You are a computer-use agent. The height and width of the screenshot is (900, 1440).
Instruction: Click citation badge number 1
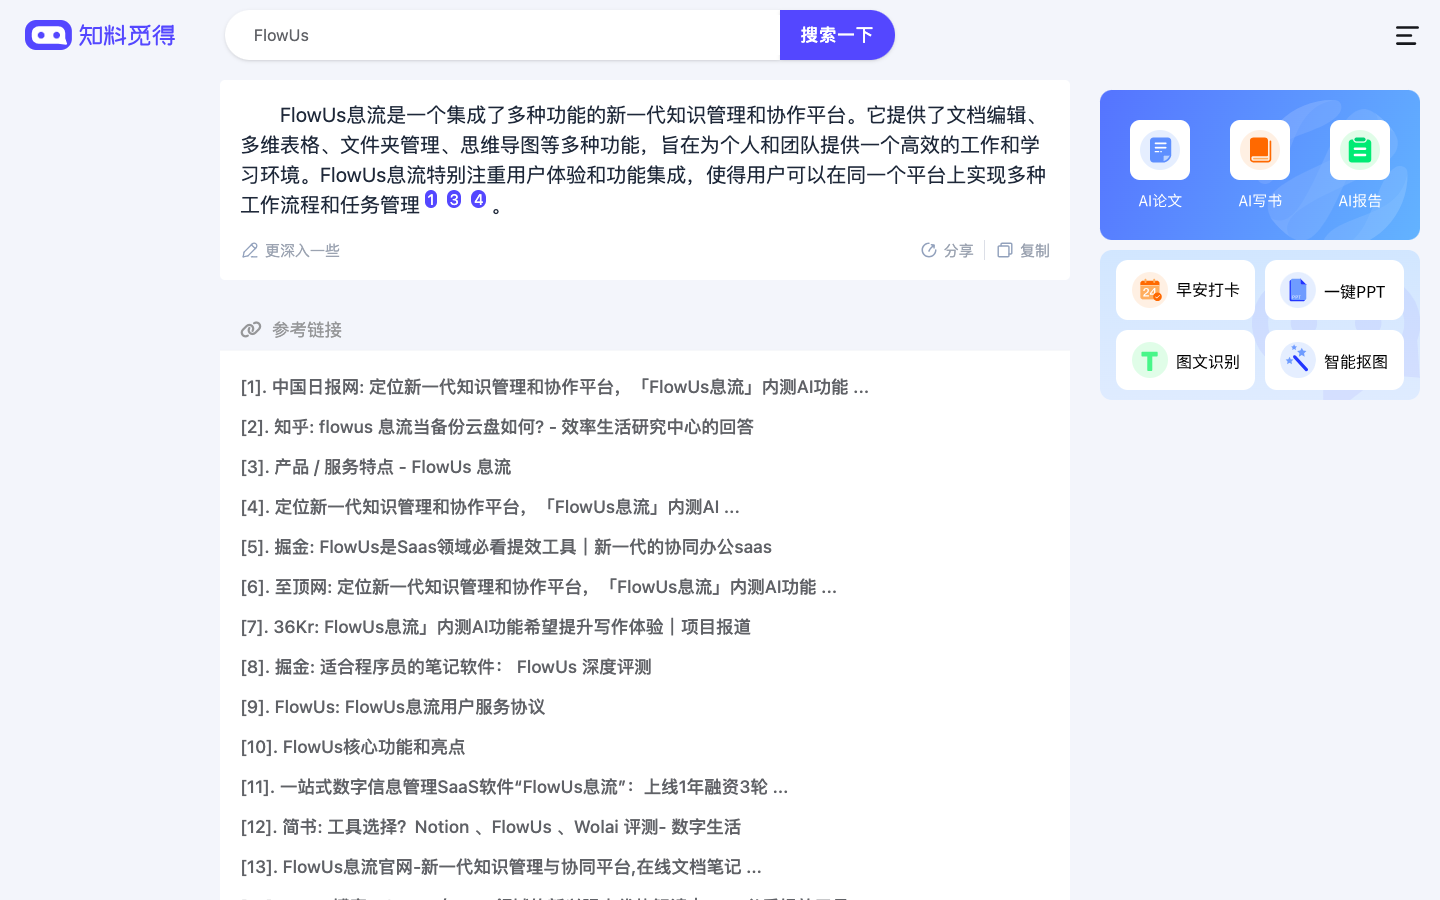pyautogui.click(x=431, y=199)
